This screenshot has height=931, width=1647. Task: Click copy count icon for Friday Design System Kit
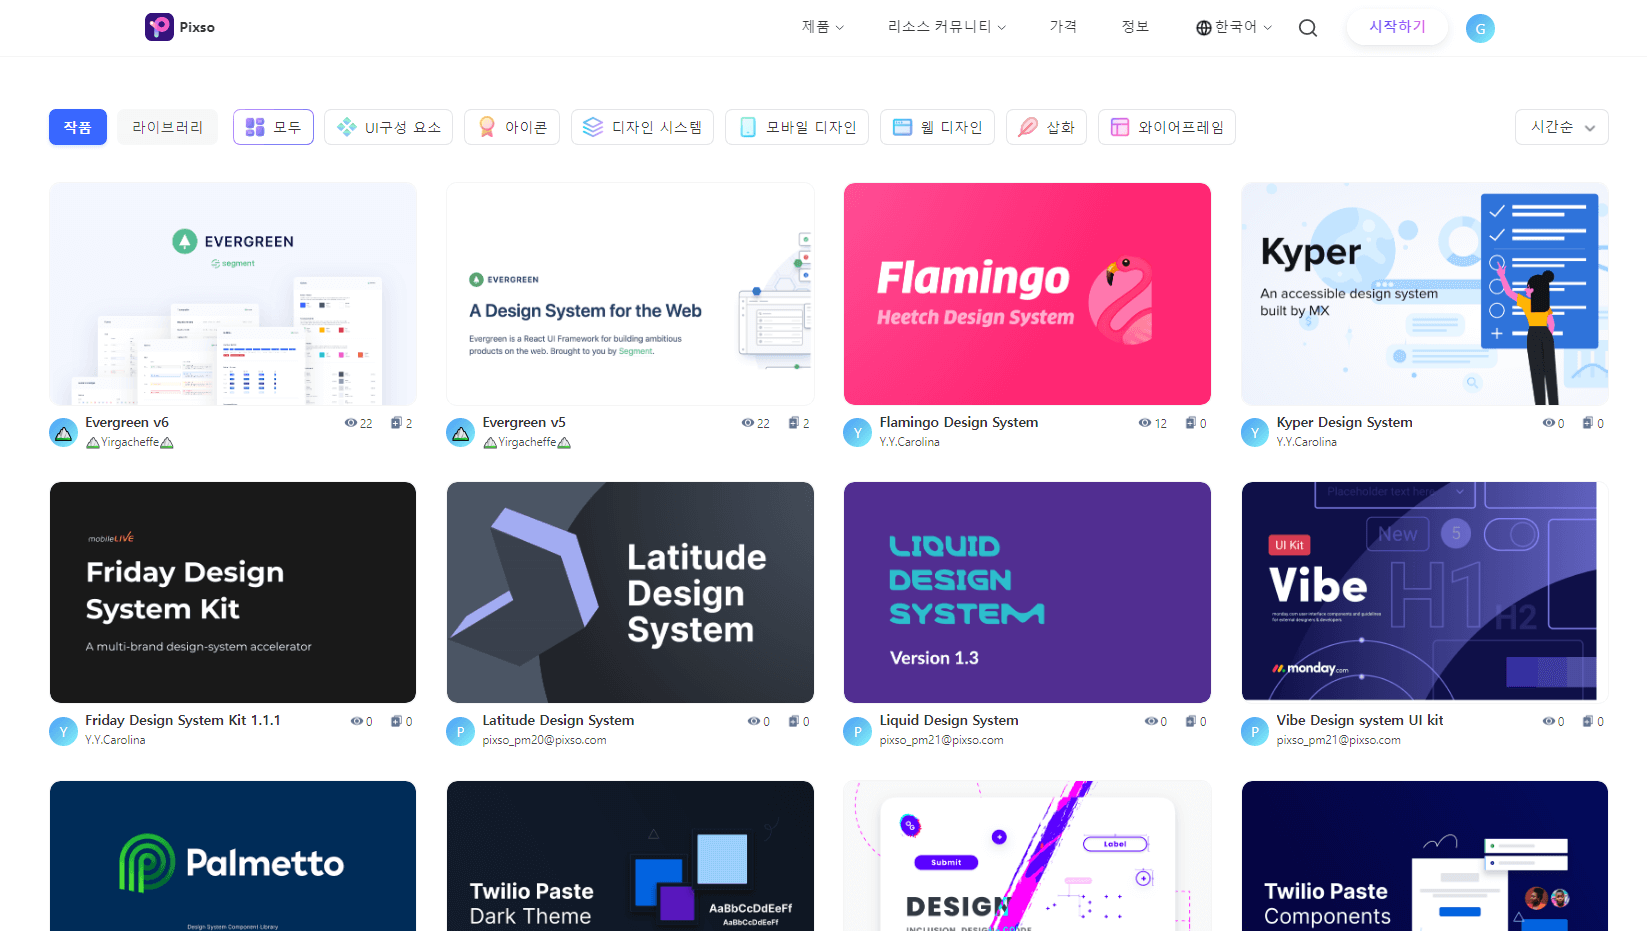point(396,721)
